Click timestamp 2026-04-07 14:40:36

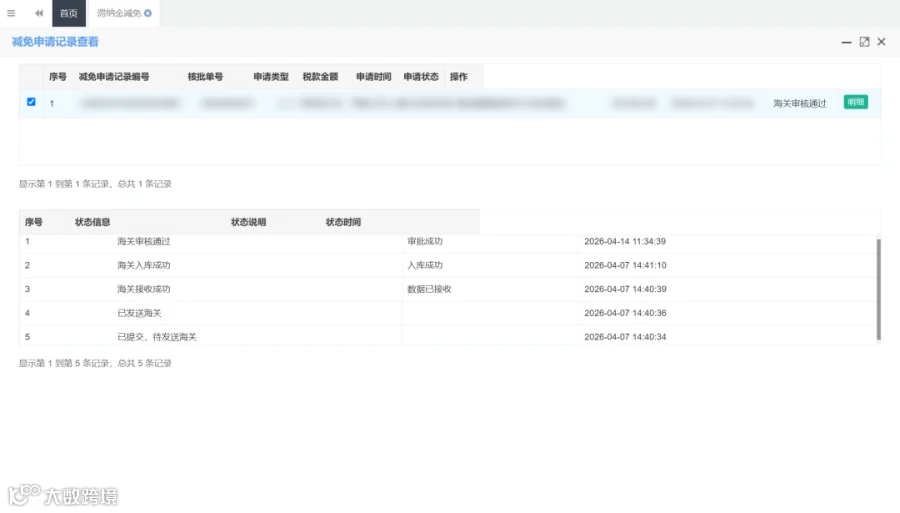pyautogui.click(x=625, y=313)
